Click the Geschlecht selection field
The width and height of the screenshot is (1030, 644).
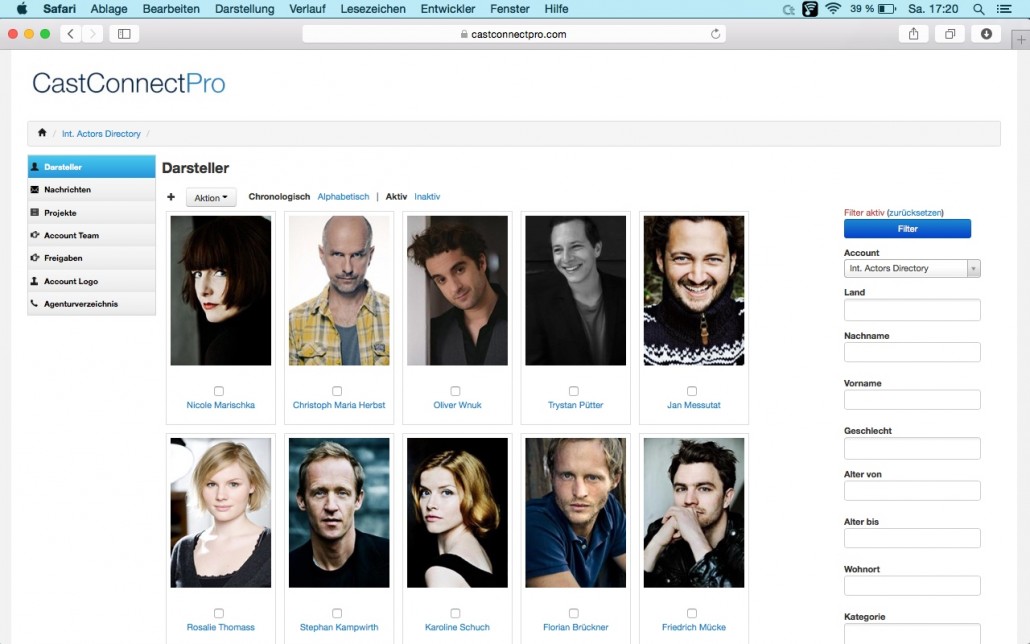[x=912, y=448]
